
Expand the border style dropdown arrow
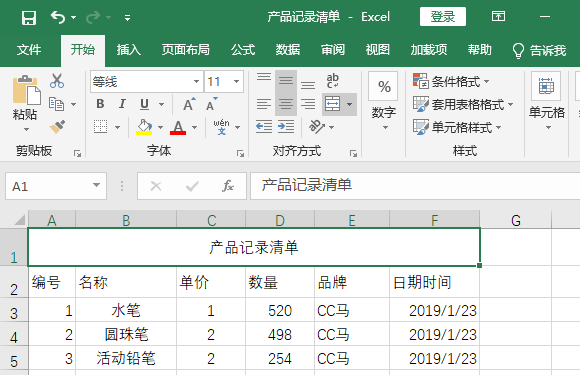click(117, 127)
